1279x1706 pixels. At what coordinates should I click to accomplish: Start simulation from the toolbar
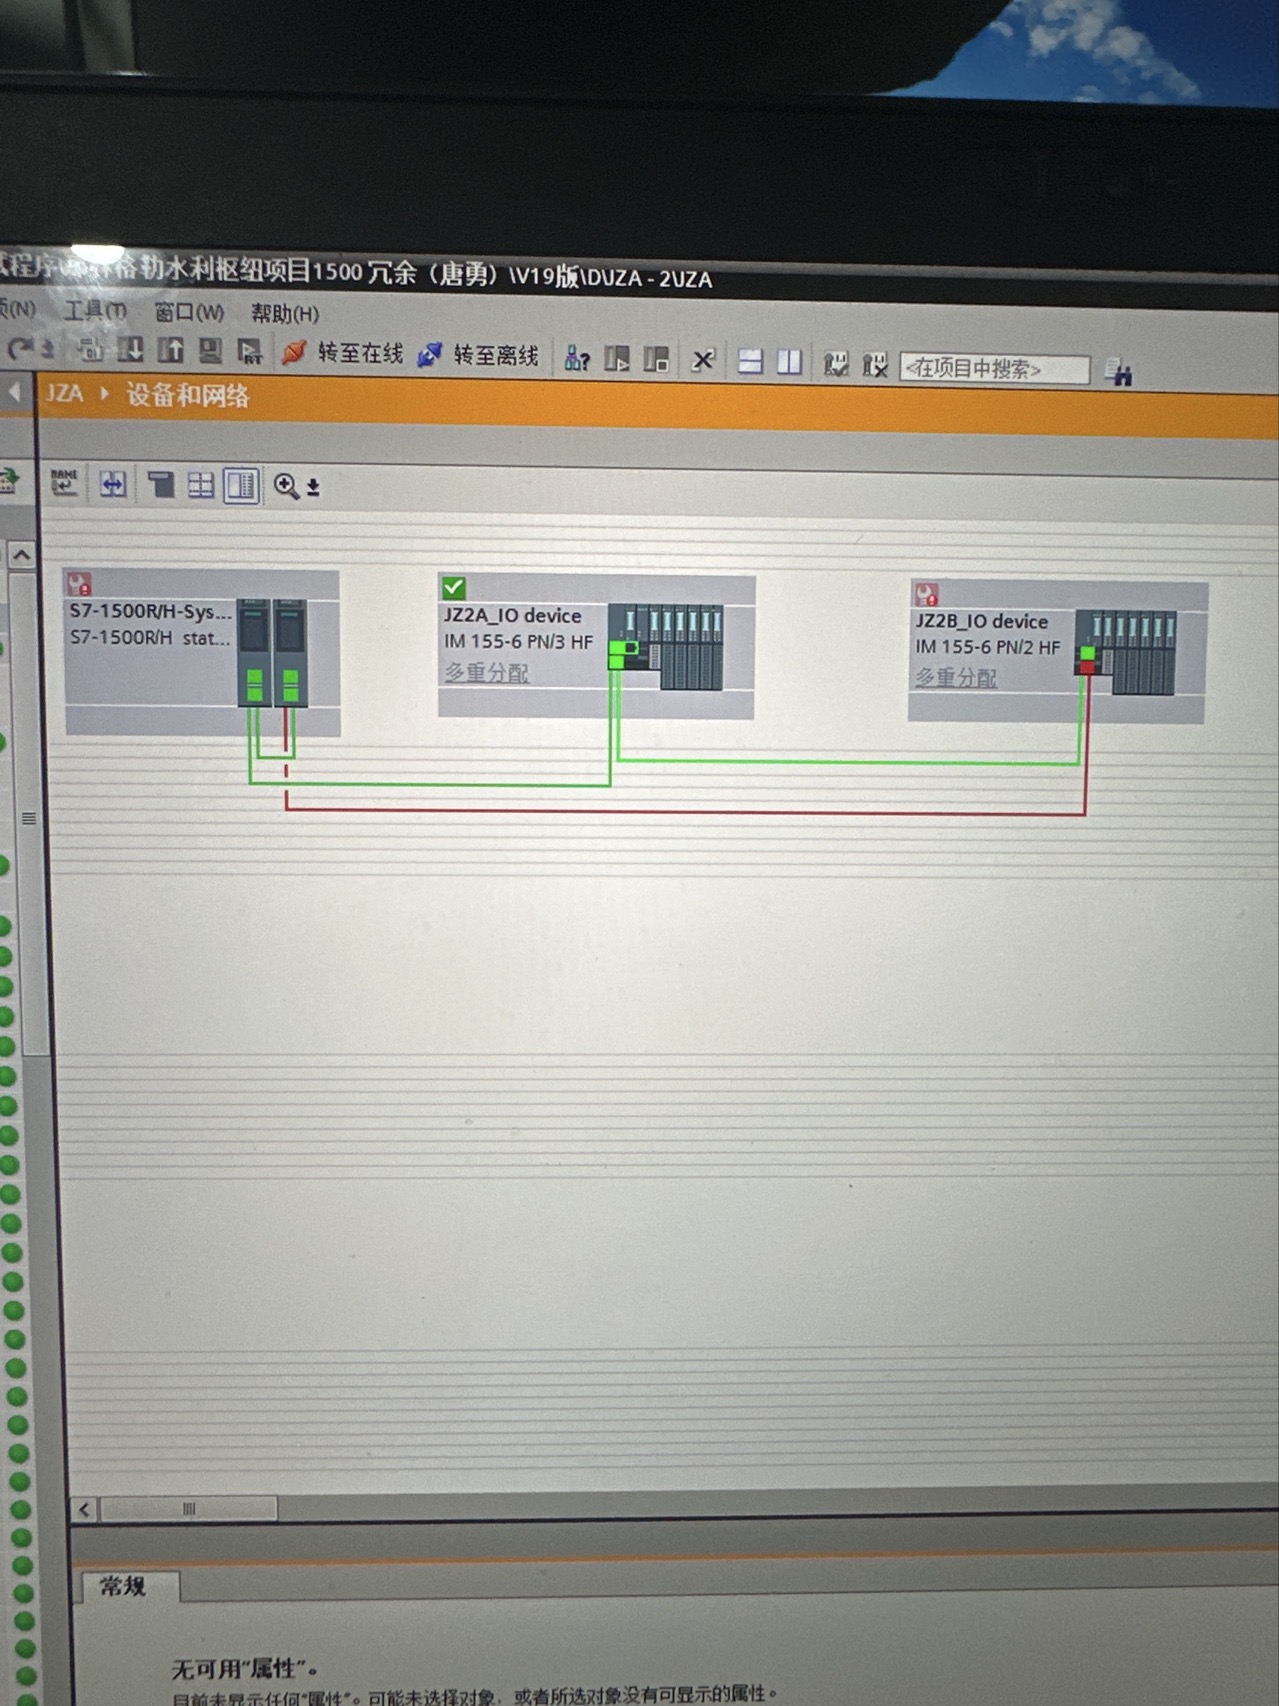tap(210, 350)
